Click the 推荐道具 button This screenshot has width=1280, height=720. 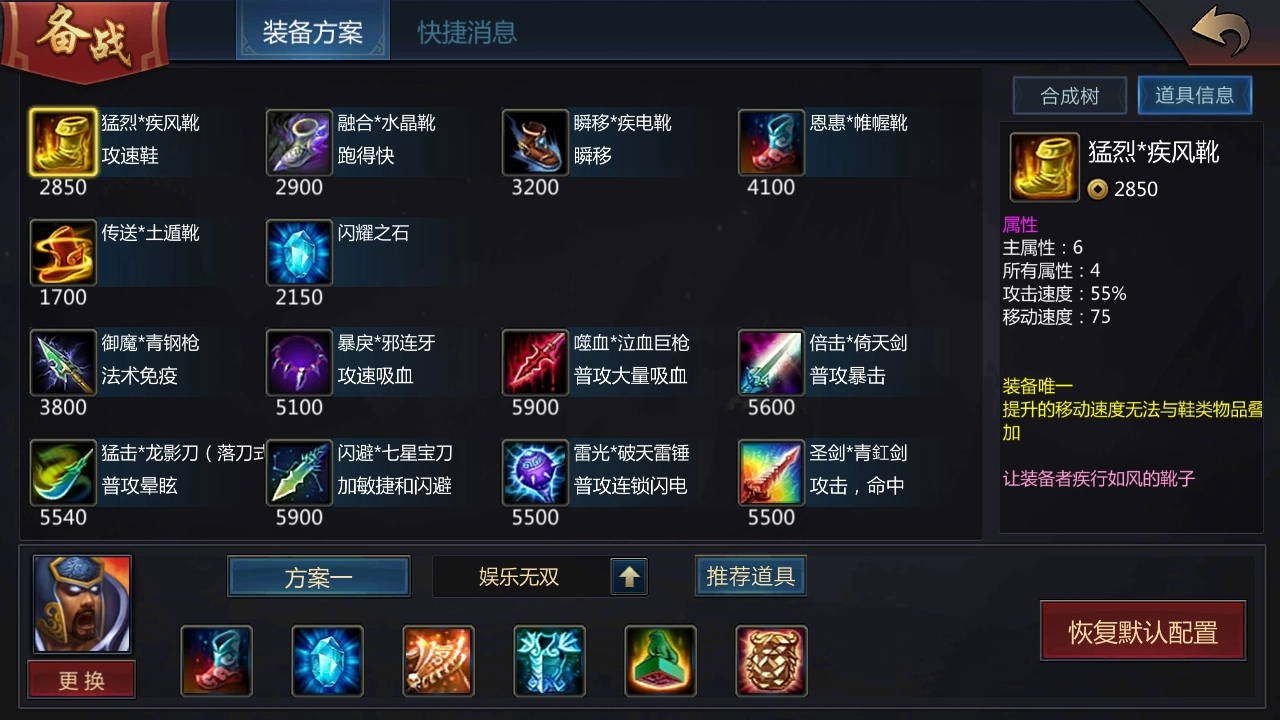750,576
